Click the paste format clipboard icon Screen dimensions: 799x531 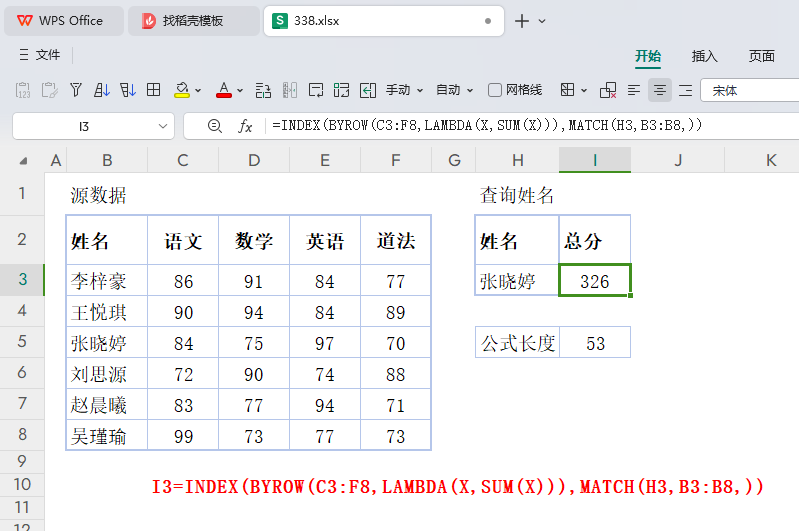49,90
